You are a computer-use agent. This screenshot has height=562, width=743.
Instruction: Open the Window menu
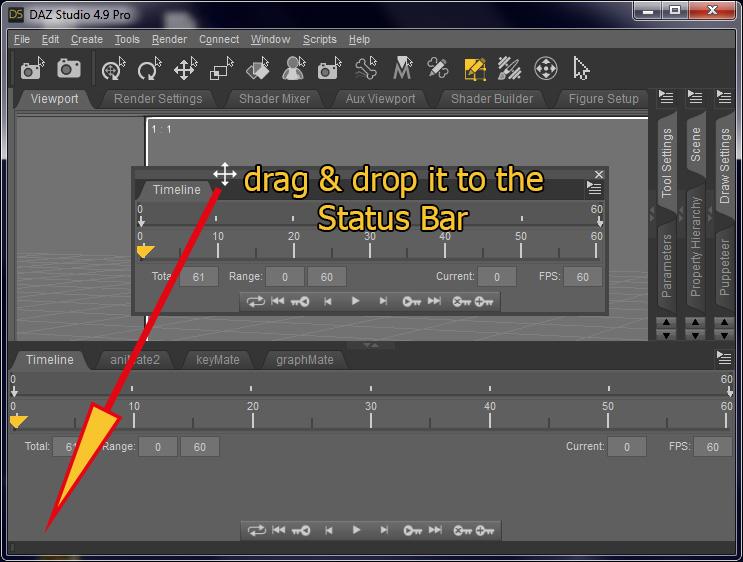click(x=270, y=39)
